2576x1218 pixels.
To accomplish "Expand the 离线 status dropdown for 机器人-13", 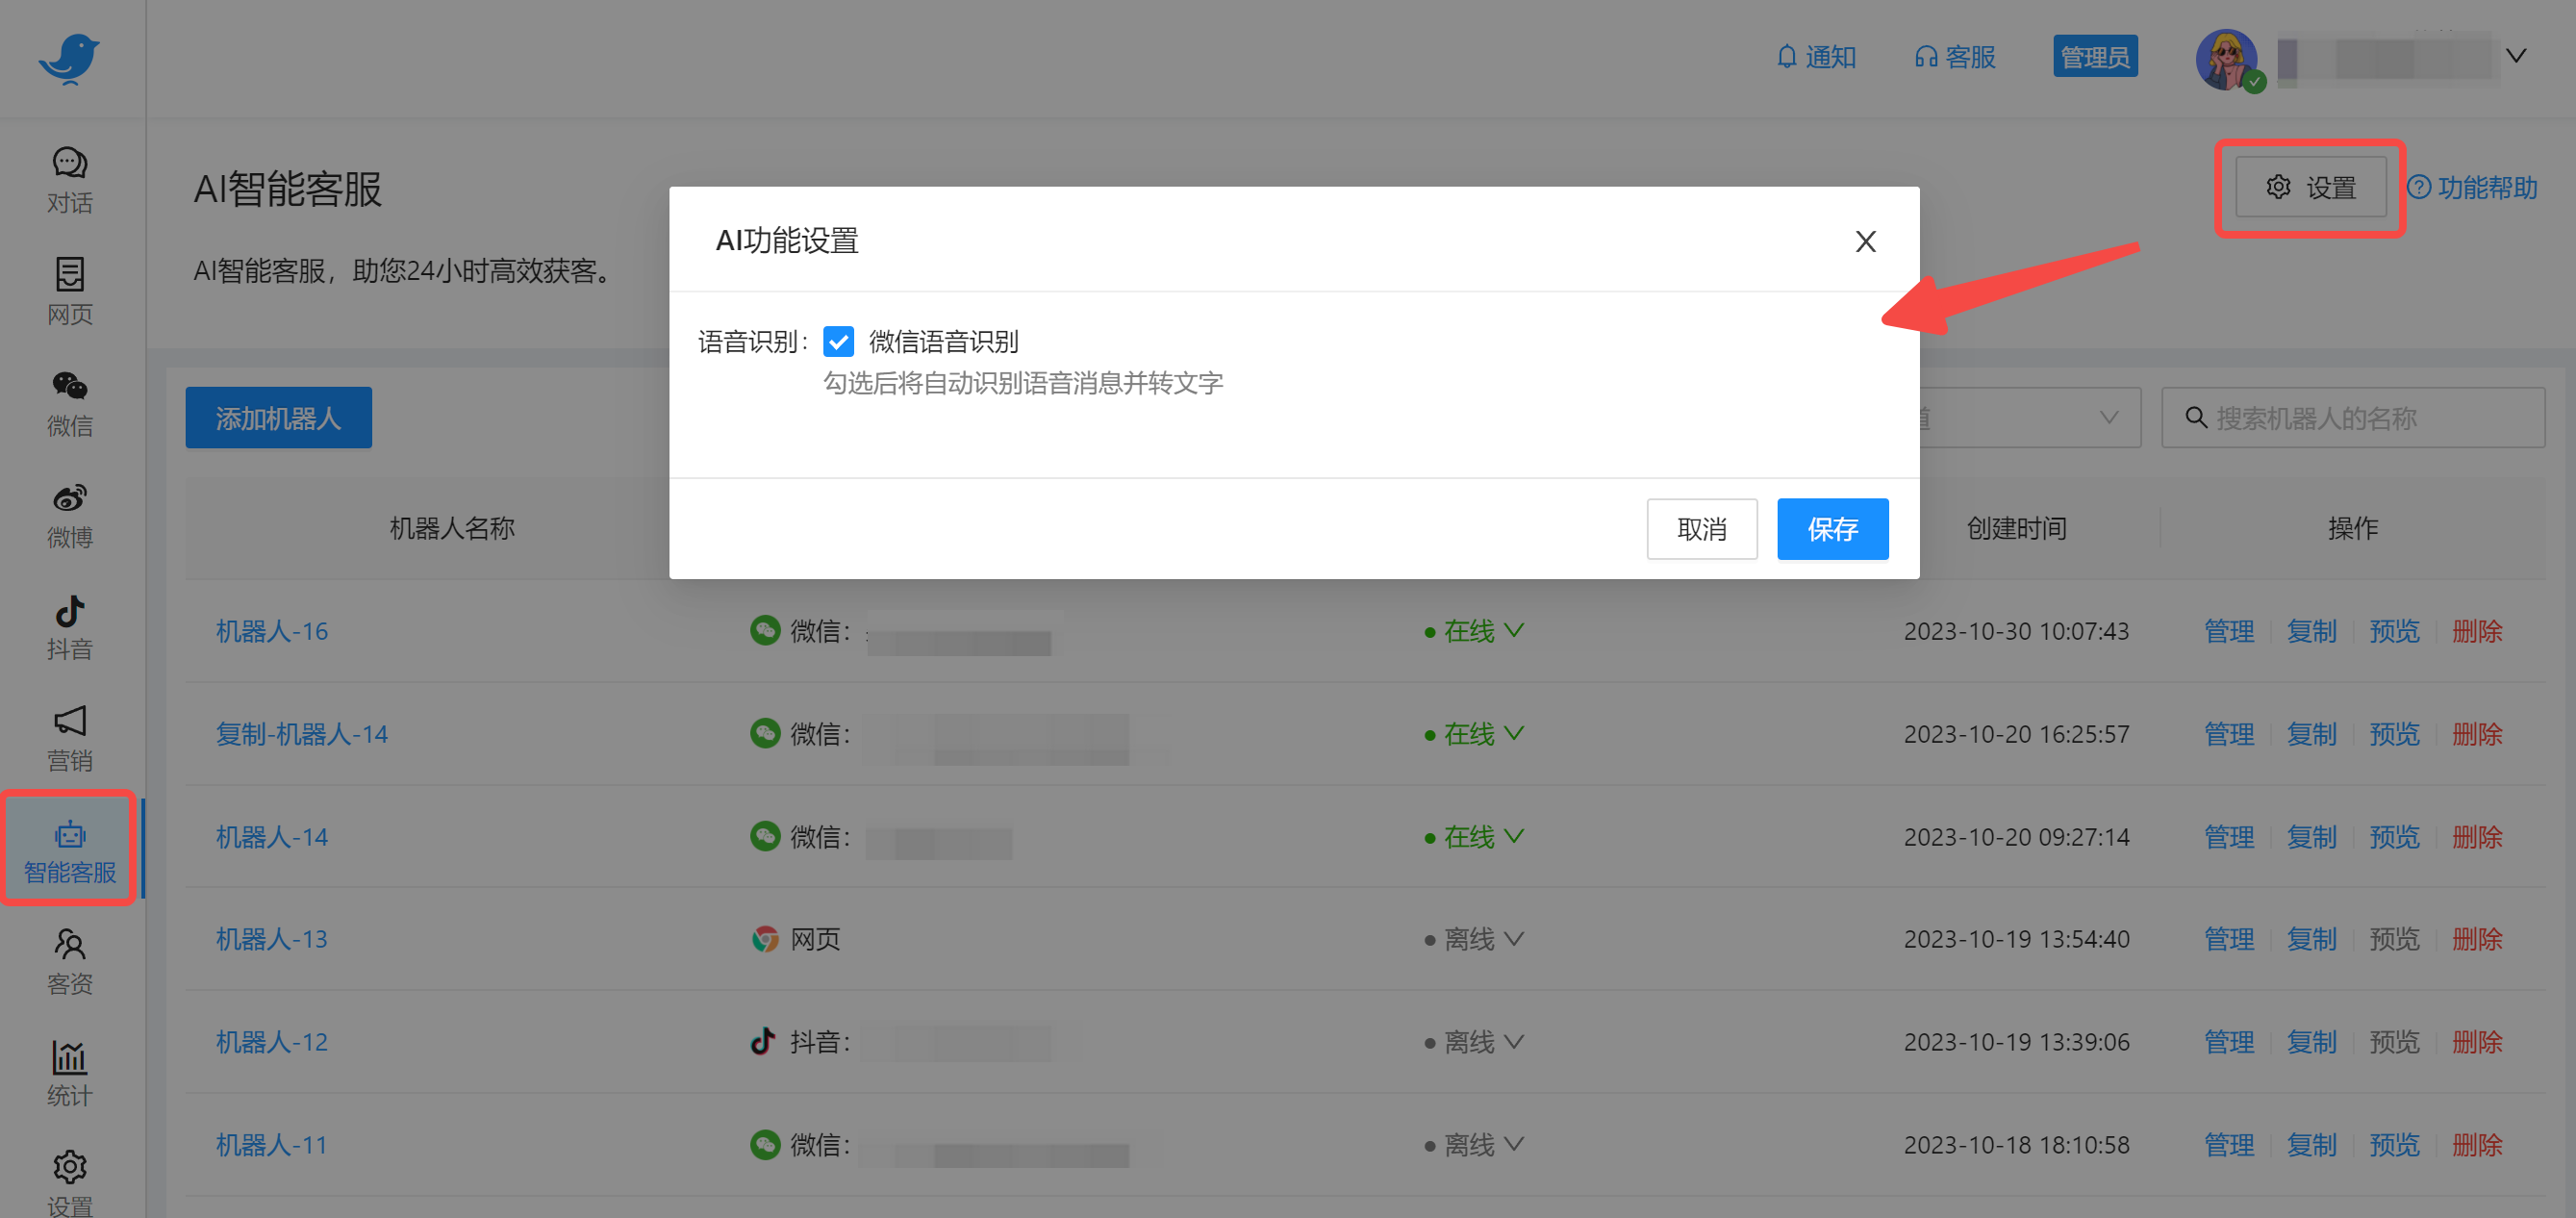I will coord(1515,938).
